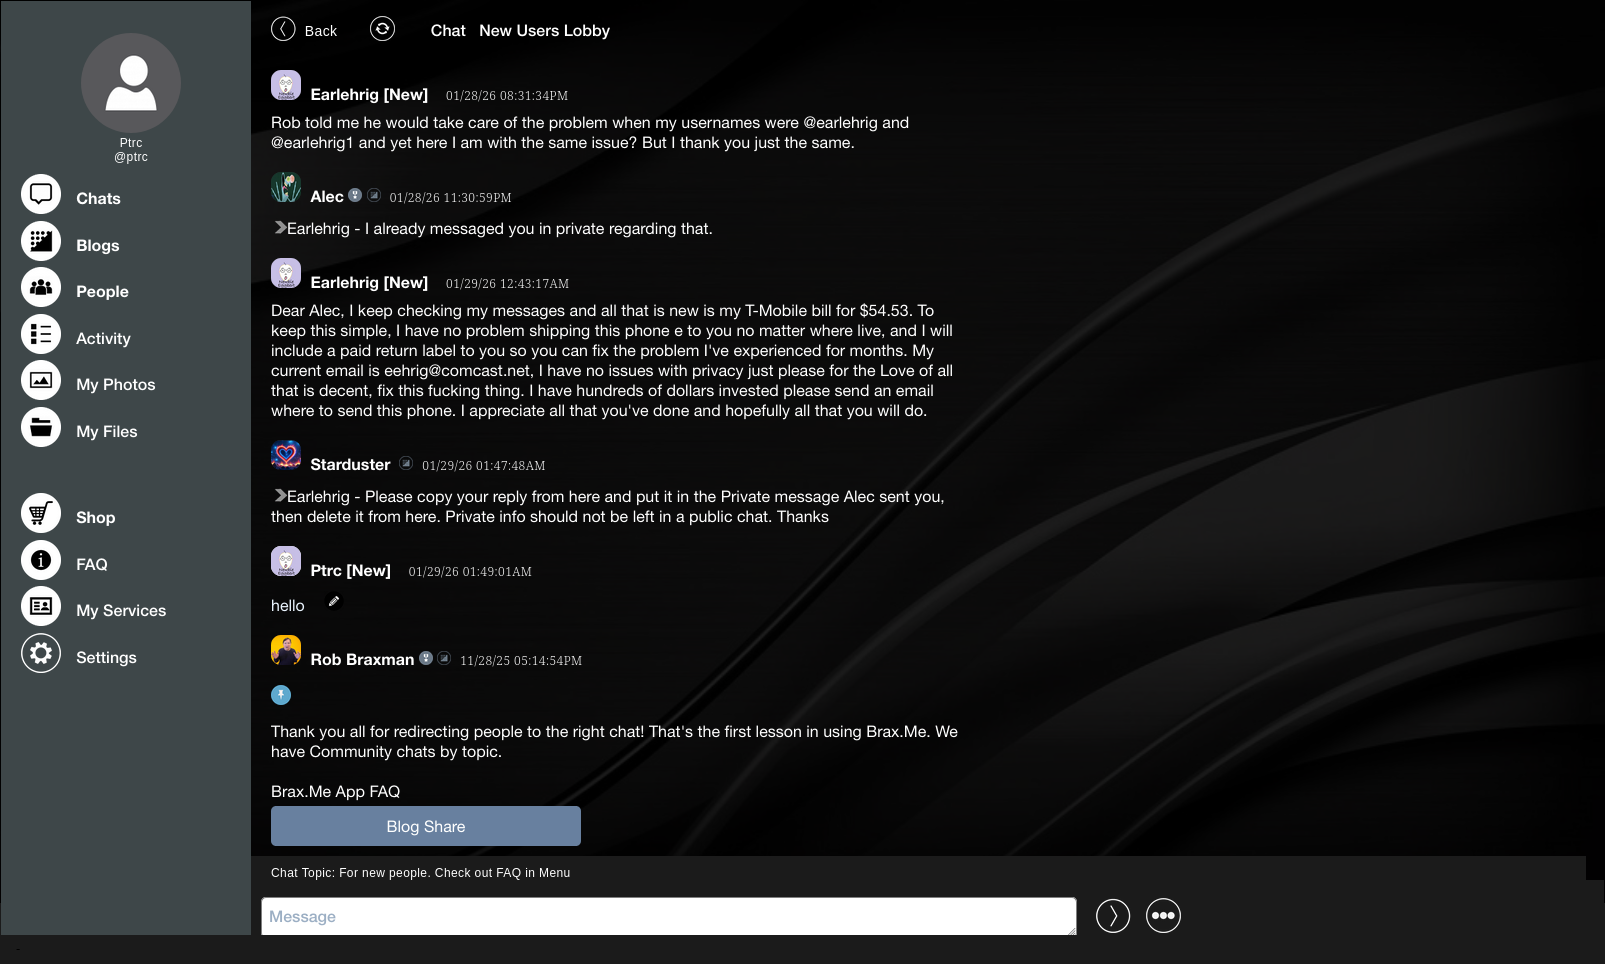Click the photo icon next to Starduster
Viewport: 1605px width, 964px height.
406,463
